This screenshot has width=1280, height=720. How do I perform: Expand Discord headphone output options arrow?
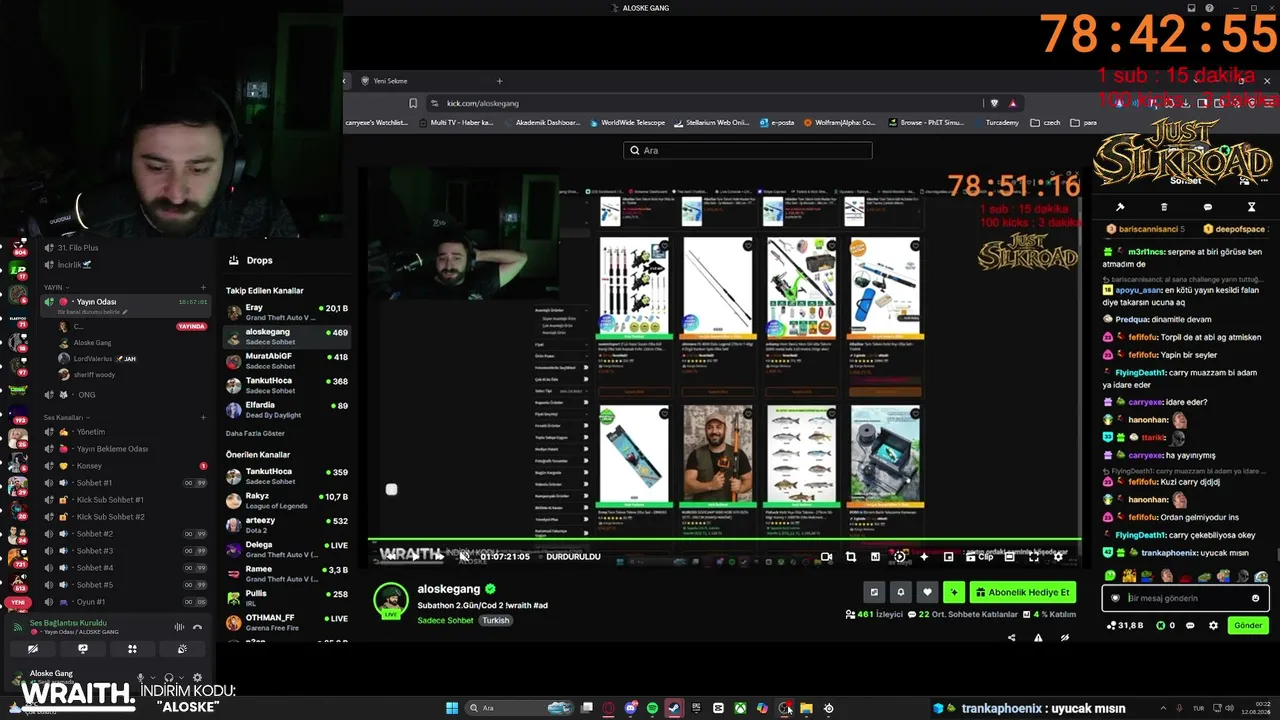pos(180,678)
